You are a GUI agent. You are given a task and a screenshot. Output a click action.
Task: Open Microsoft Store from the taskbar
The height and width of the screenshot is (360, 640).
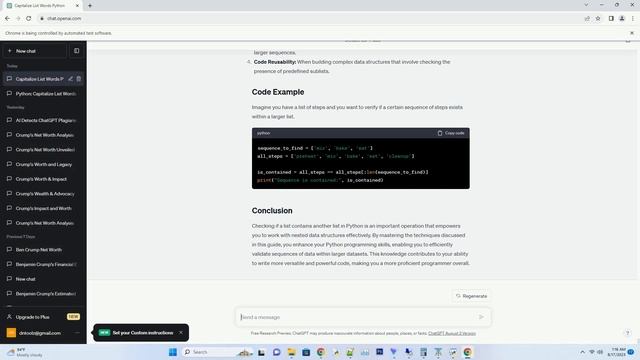click(306, 352)
